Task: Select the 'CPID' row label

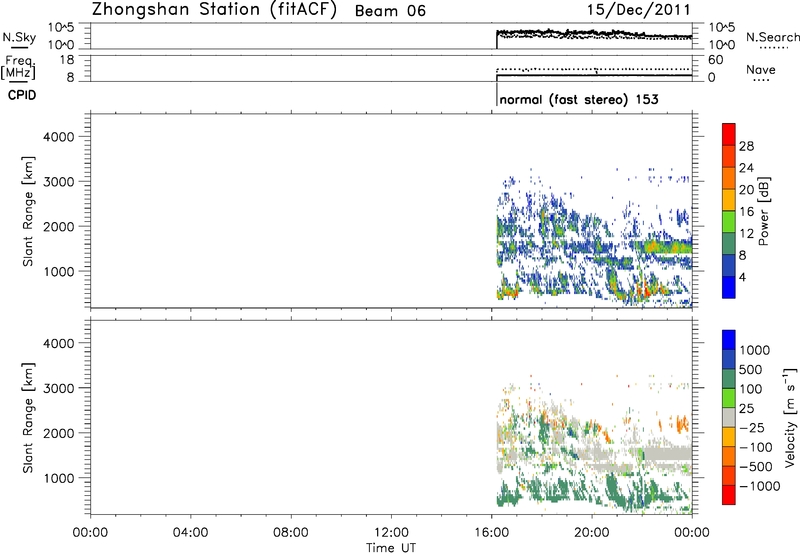Action: (x=22, y=95)
